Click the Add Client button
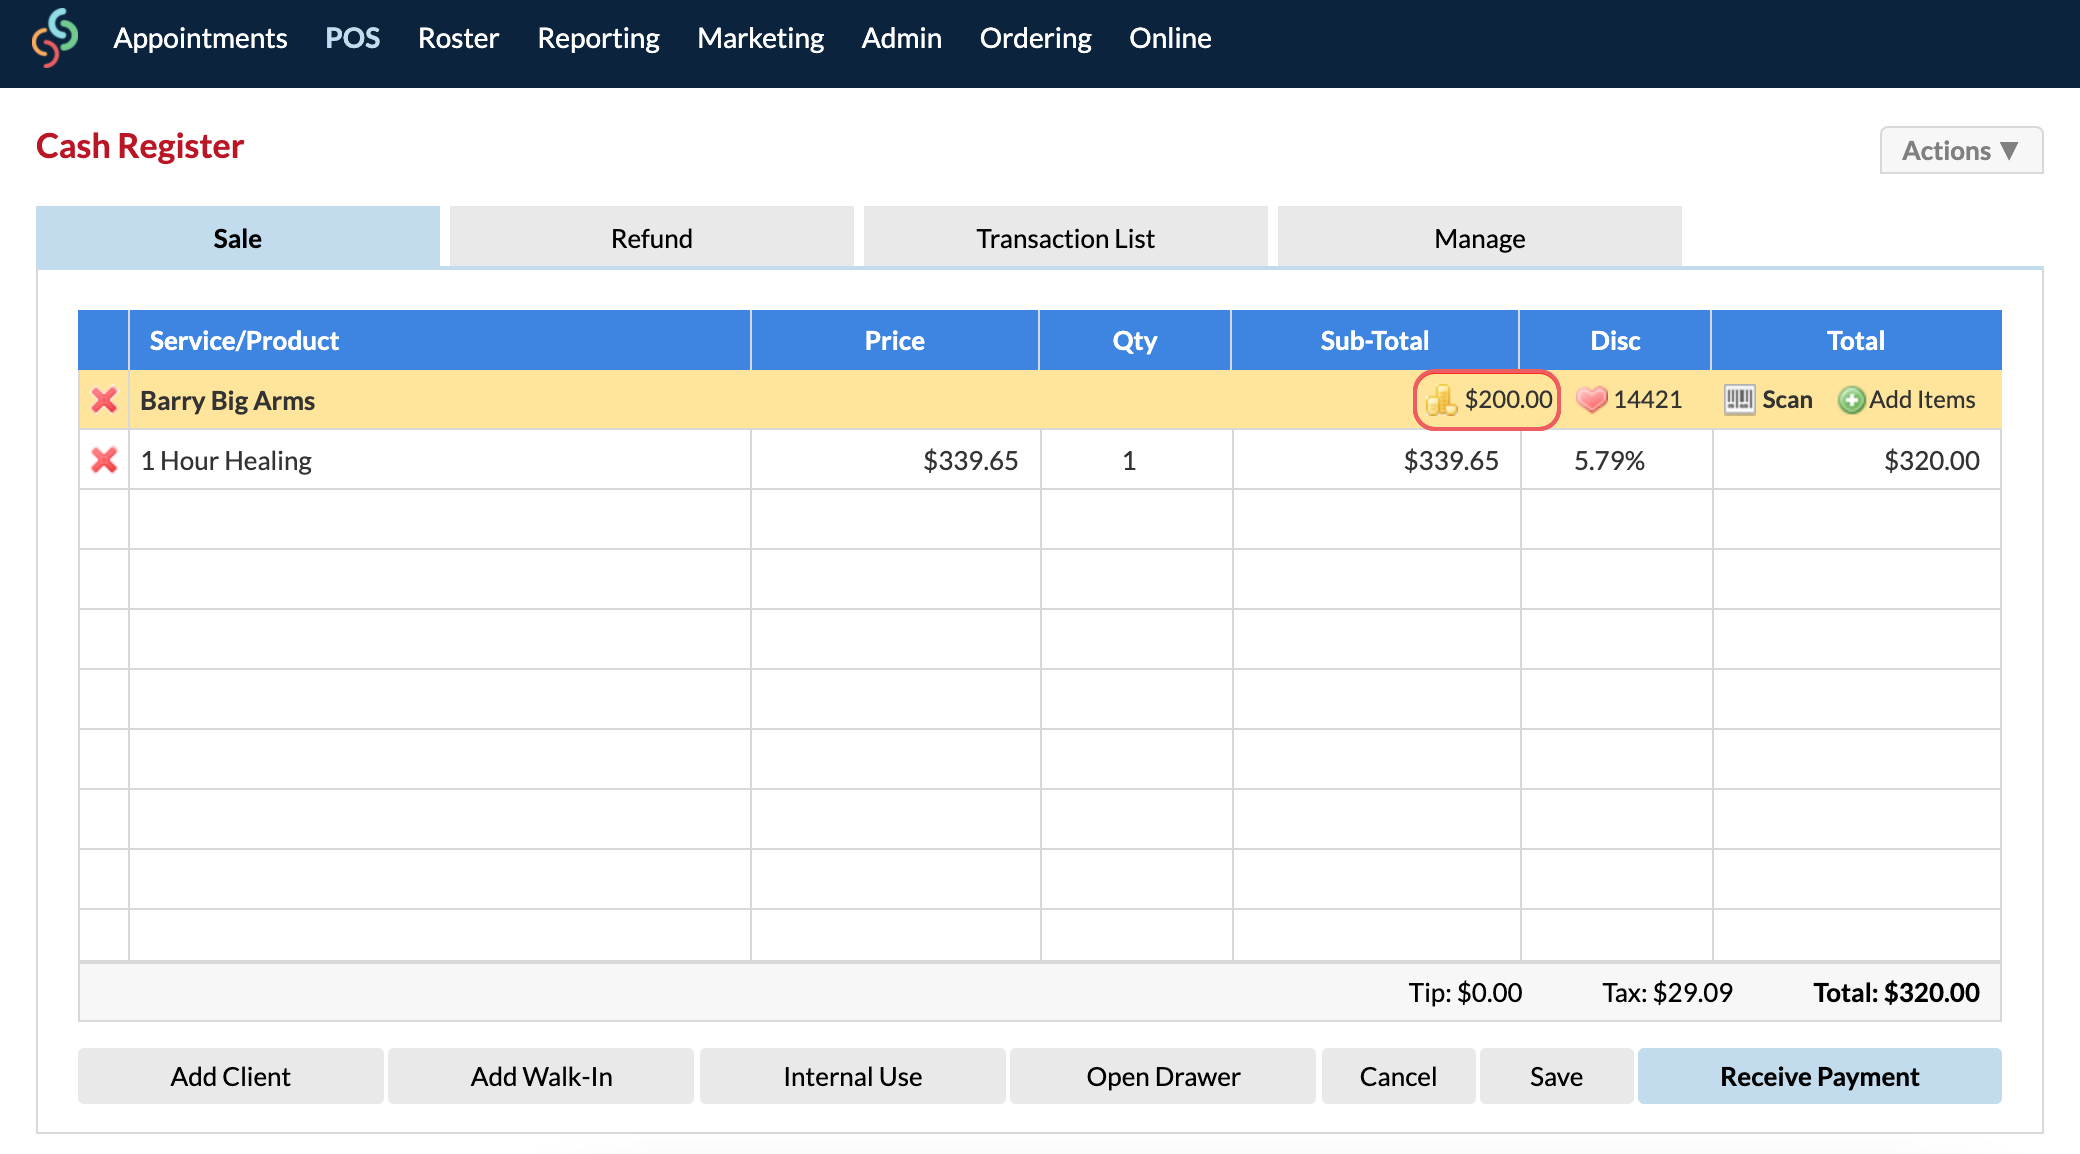2080x1154 pixels. [231, 1076]
